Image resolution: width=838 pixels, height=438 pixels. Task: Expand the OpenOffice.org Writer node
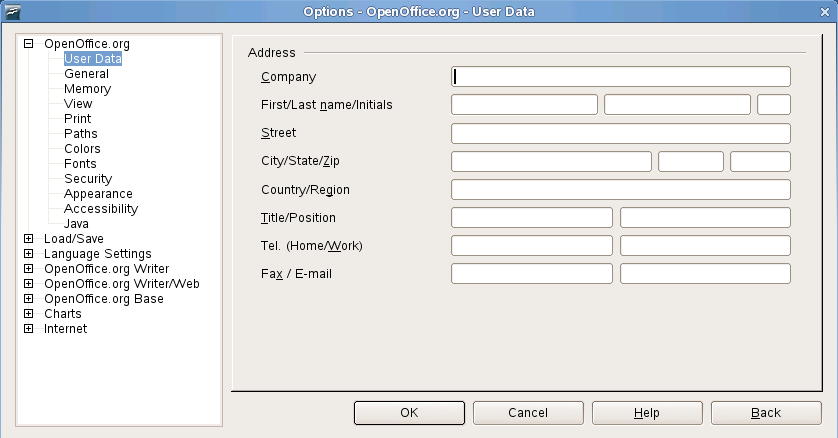tap(29, 269)
